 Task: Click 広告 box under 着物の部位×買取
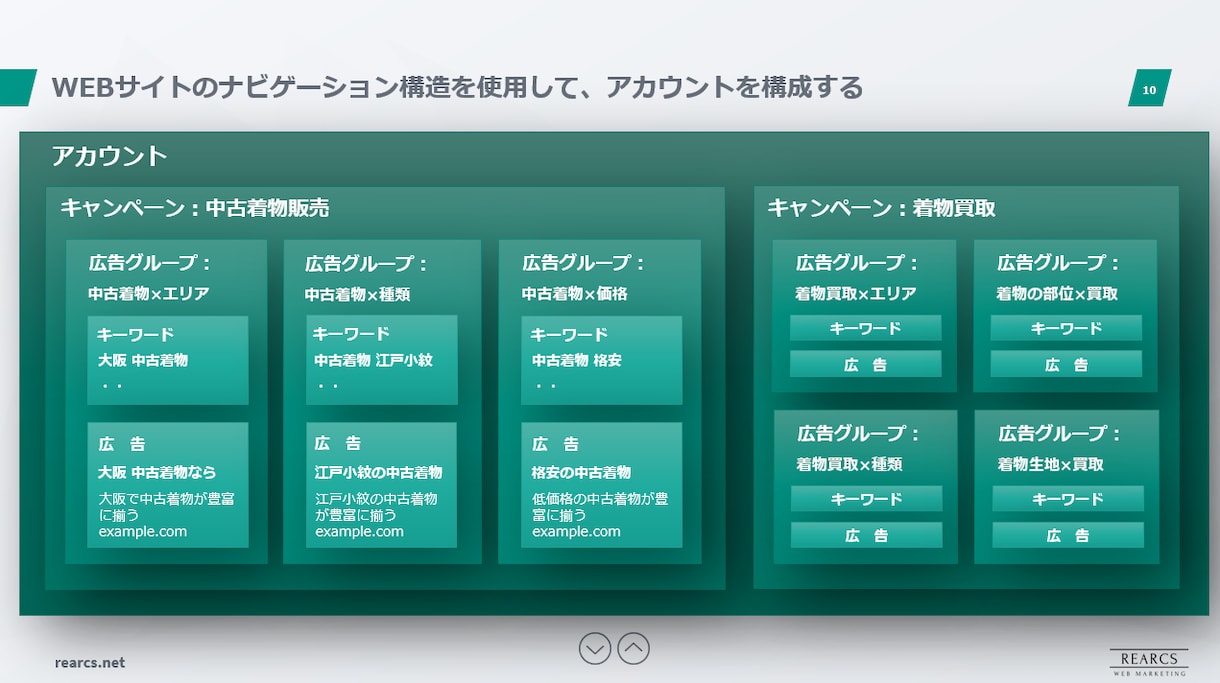coord(1066,364)
